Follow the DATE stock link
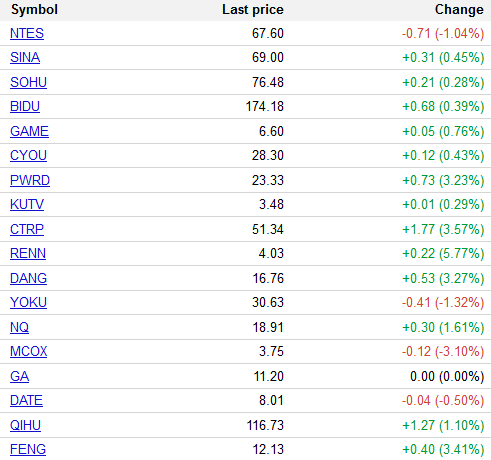 (26, 400)
